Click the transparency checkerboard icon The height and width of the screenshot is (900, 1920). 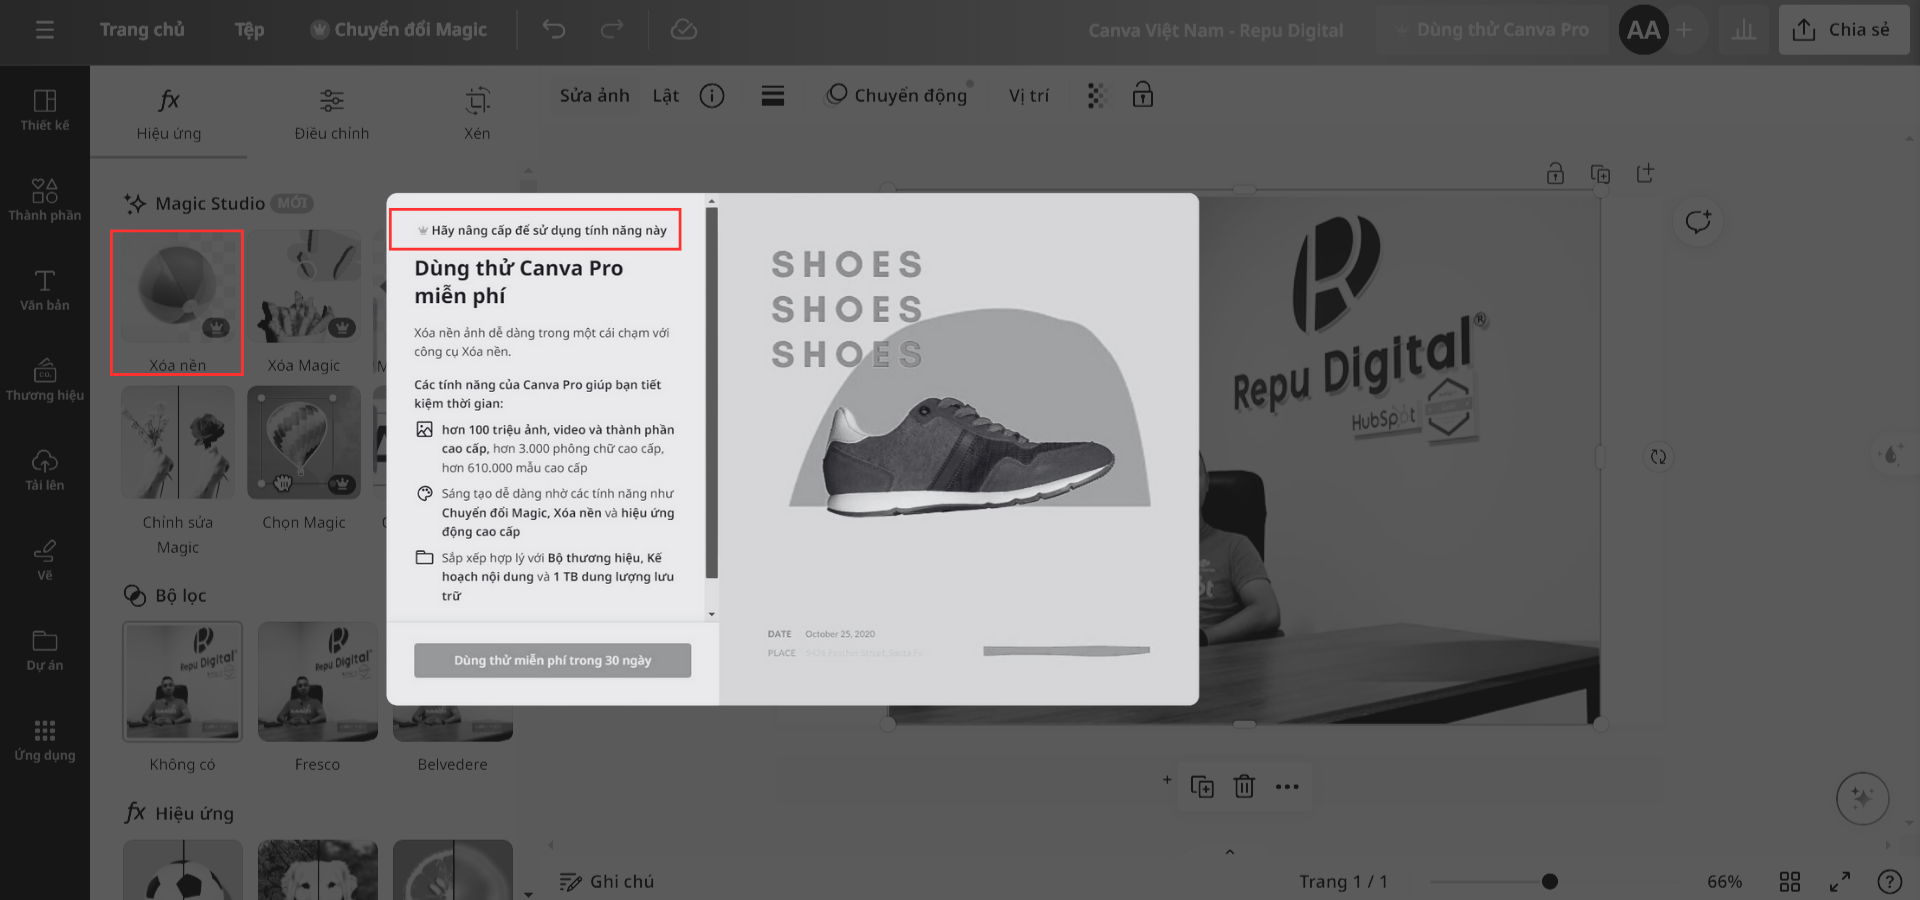pyautogui.click(x=1096, y=96)
